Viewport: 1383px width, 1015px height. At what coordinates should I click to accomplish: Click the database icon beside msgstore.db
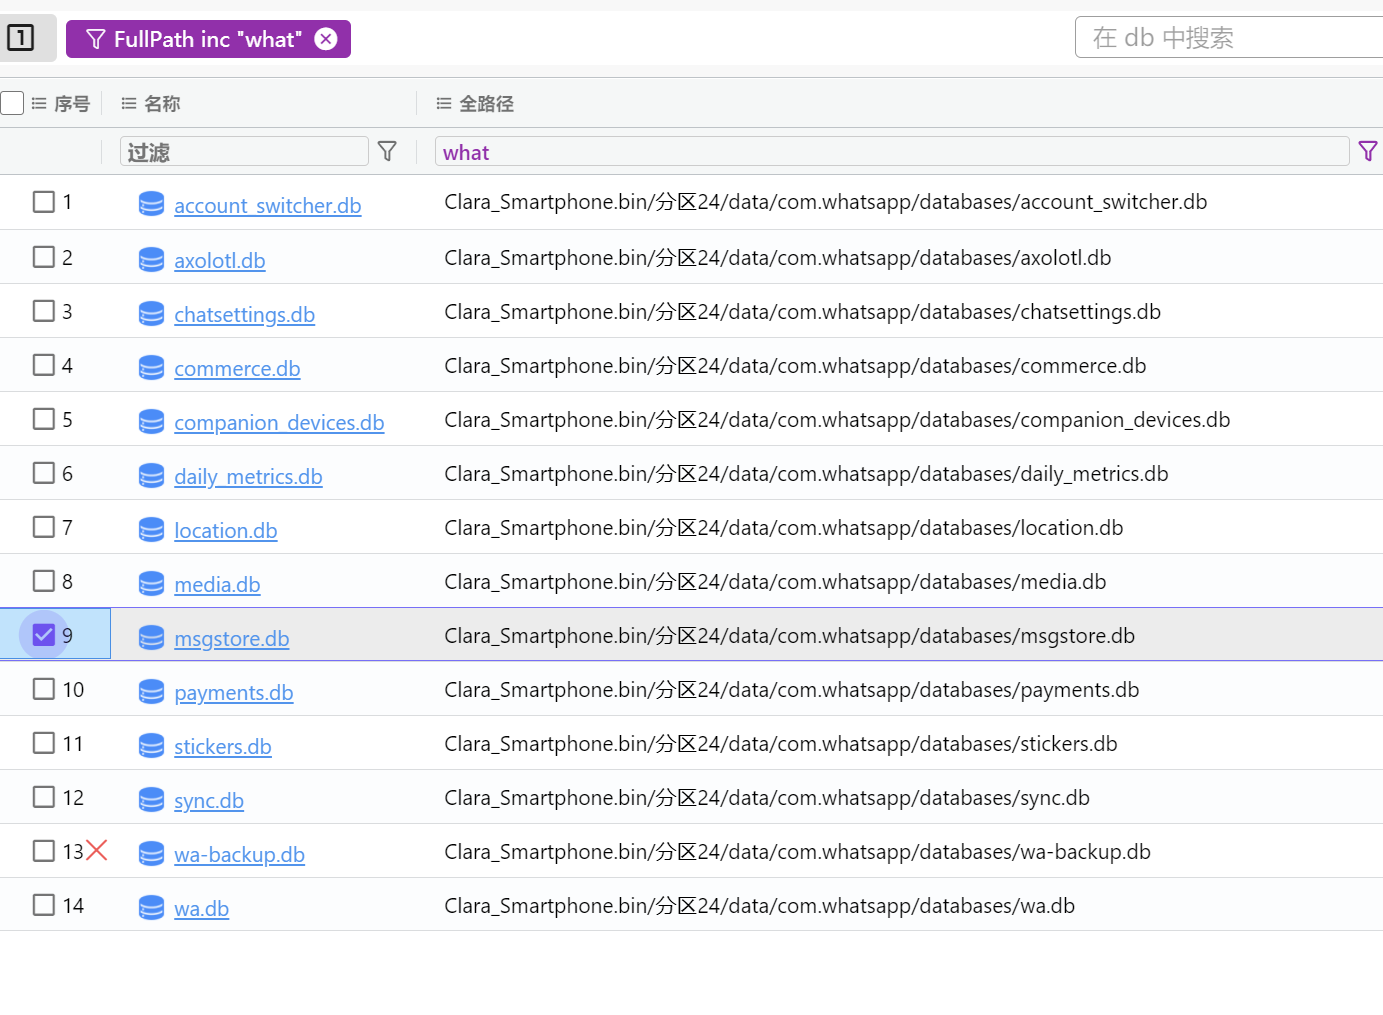(x=151, y=637)
